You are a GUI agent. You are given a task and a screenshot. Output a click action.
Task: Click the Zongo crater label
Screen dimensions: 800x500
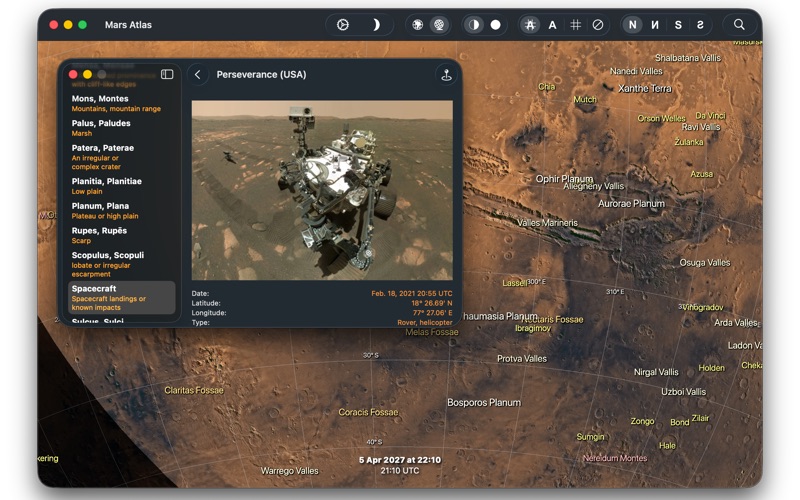pyautogui.click(x=642, y=421)
